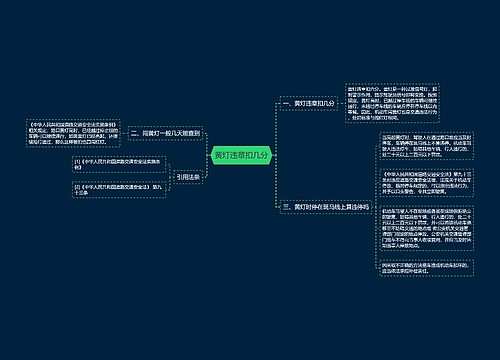
Task: Click dashed link between branch 二 and its note
Action: [124, 133]
